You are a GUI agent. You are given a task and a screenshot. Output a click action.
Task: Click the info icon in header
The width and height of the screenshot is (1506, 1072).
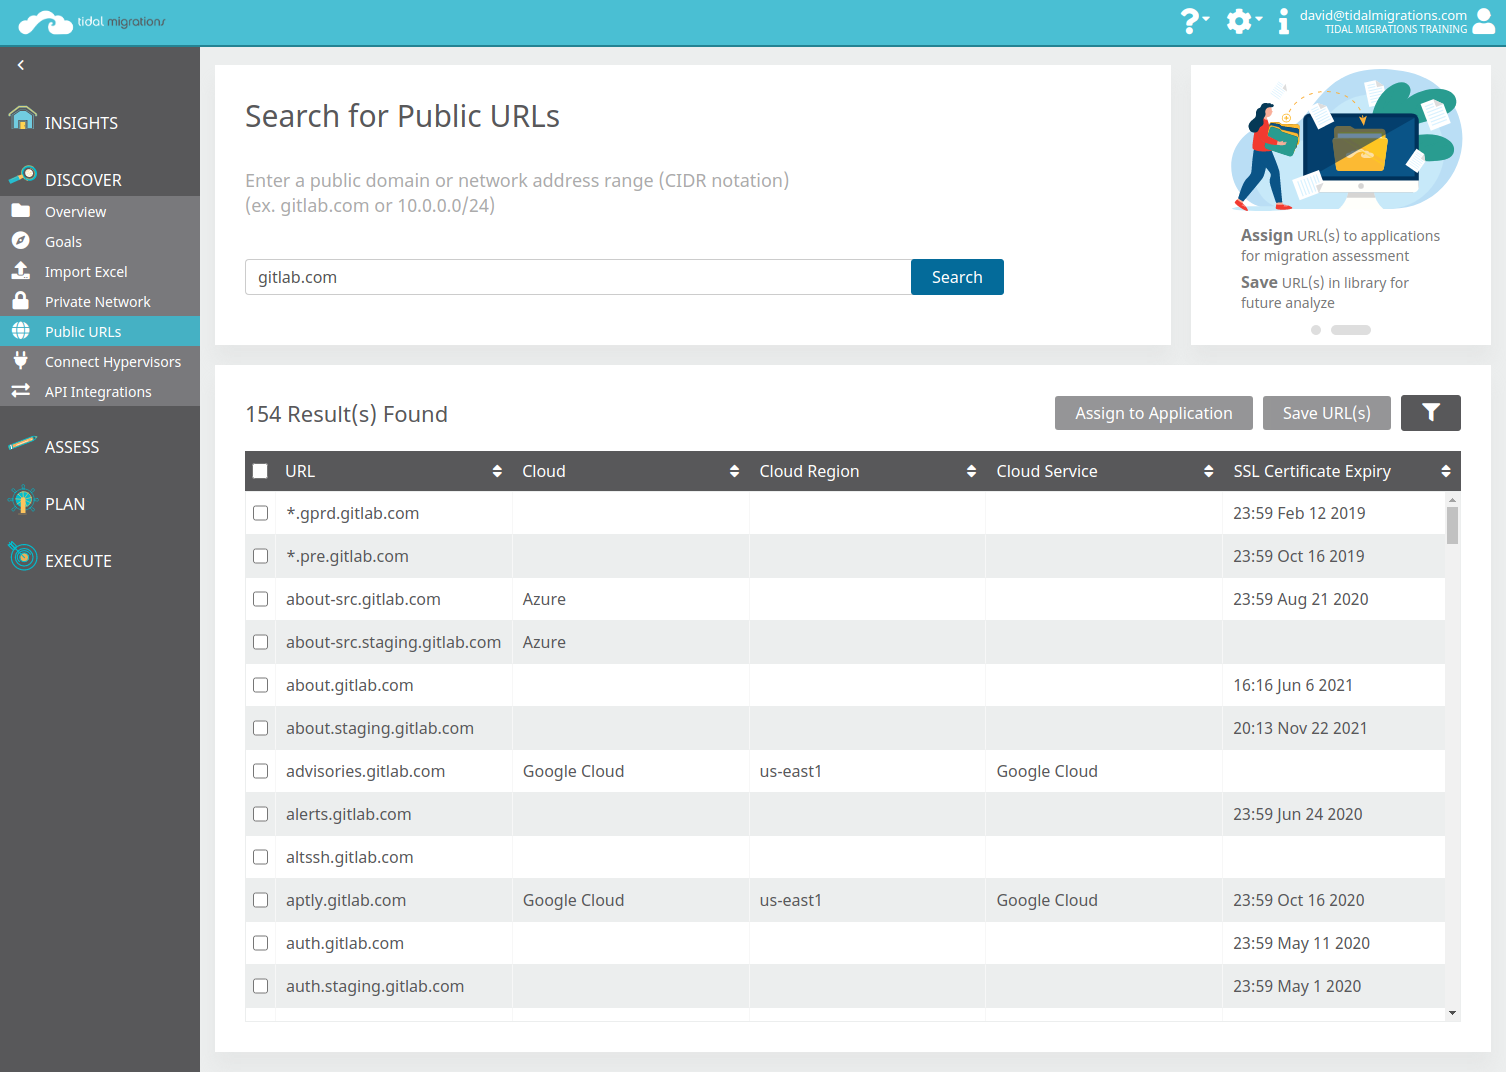tap(1283, 21)
